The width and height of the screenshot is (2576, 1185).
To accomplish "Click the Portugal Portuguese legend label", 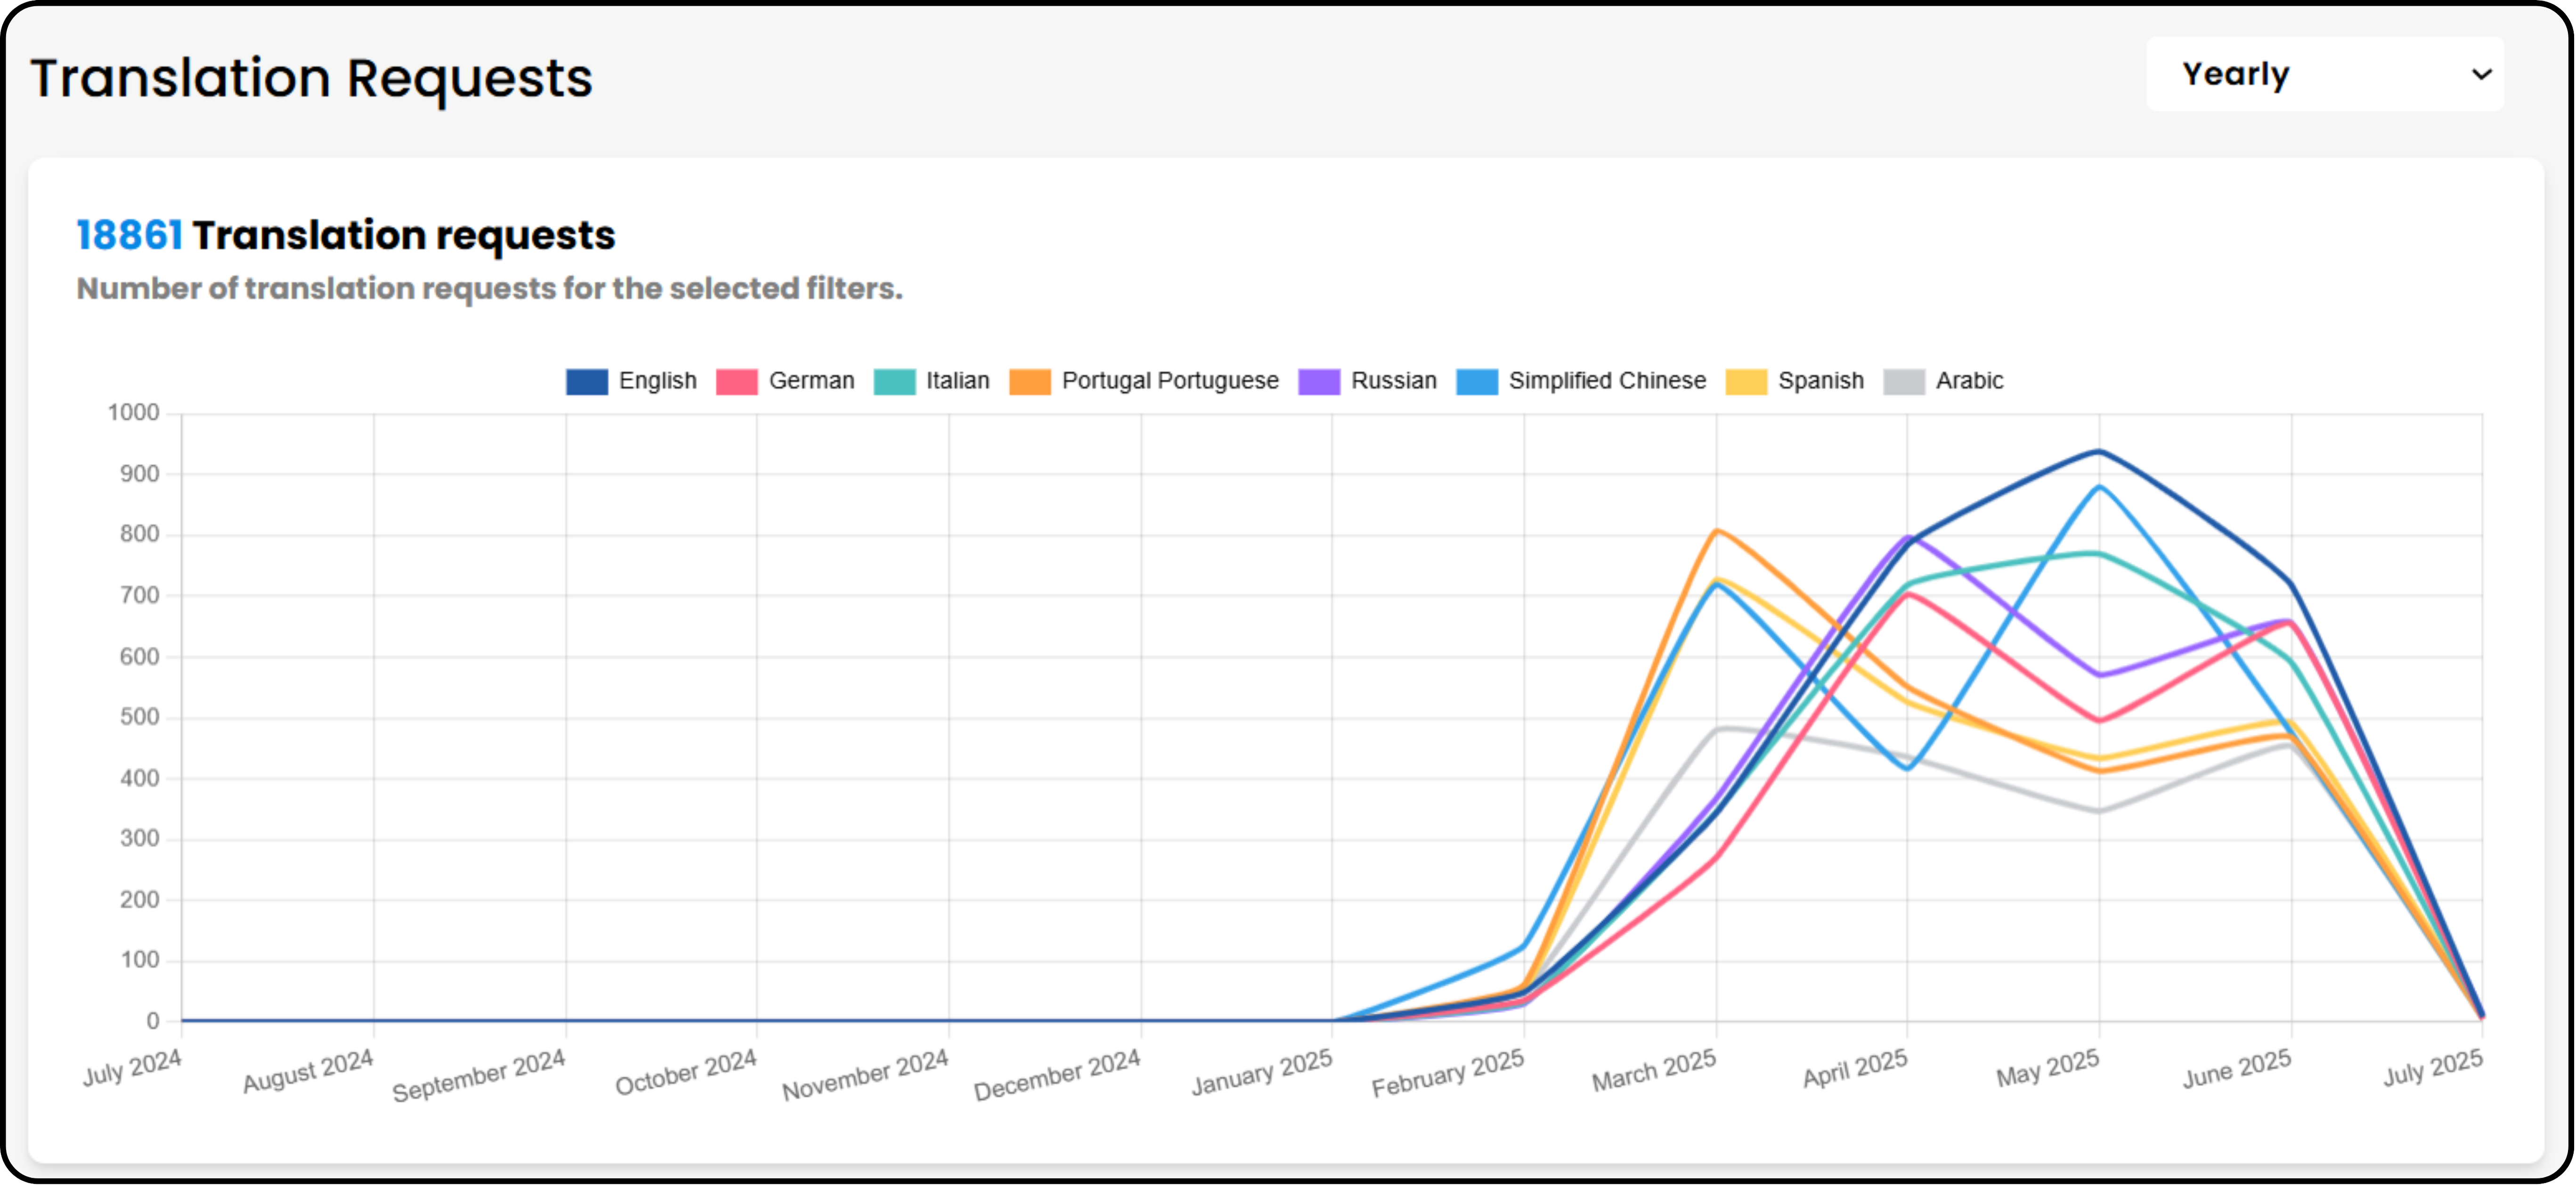I will pyautogui.click(x=1170, y=381).
